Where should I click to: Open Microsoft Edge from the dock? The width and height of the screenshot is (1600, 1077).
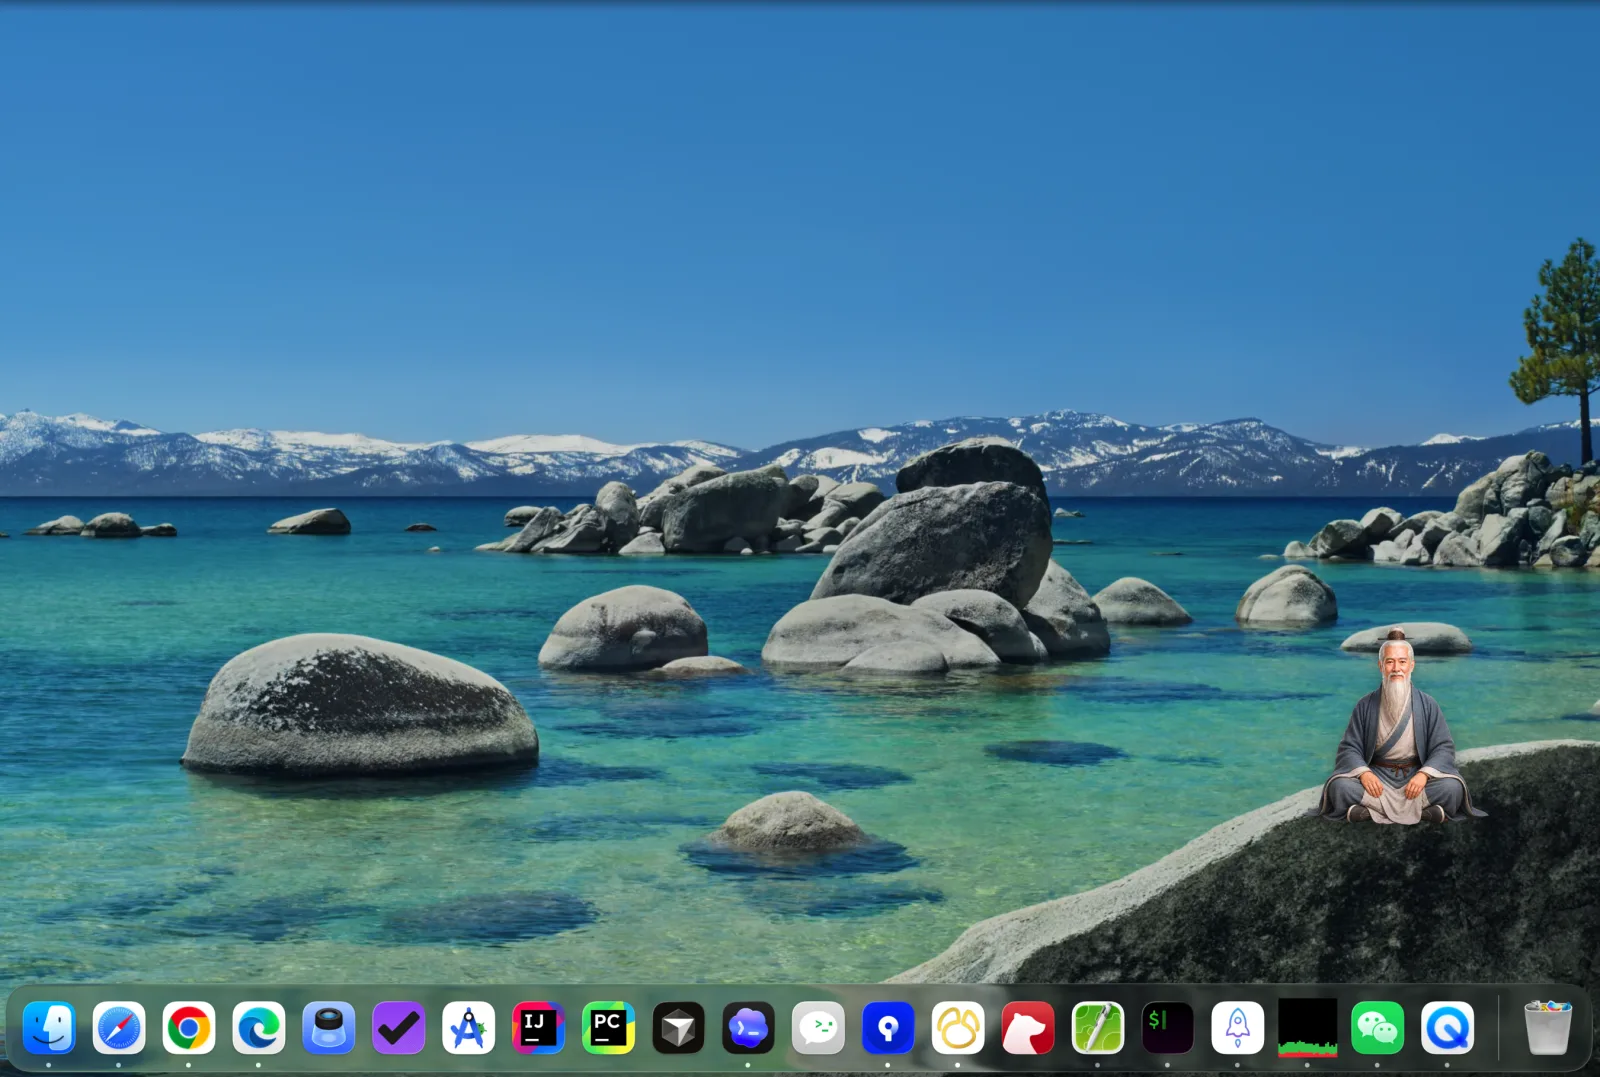point(259,1028)
